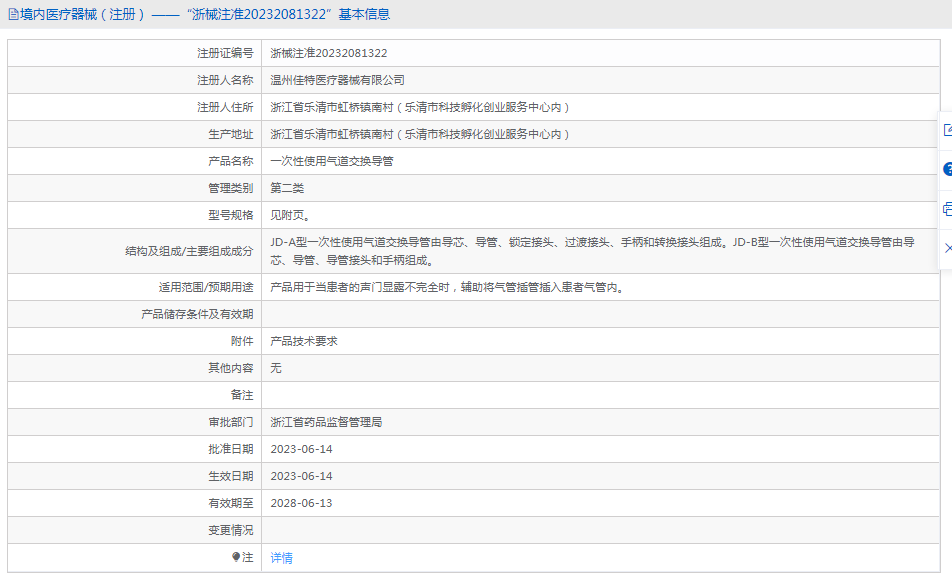Click the document icon beside the page title

pos(13,15)
